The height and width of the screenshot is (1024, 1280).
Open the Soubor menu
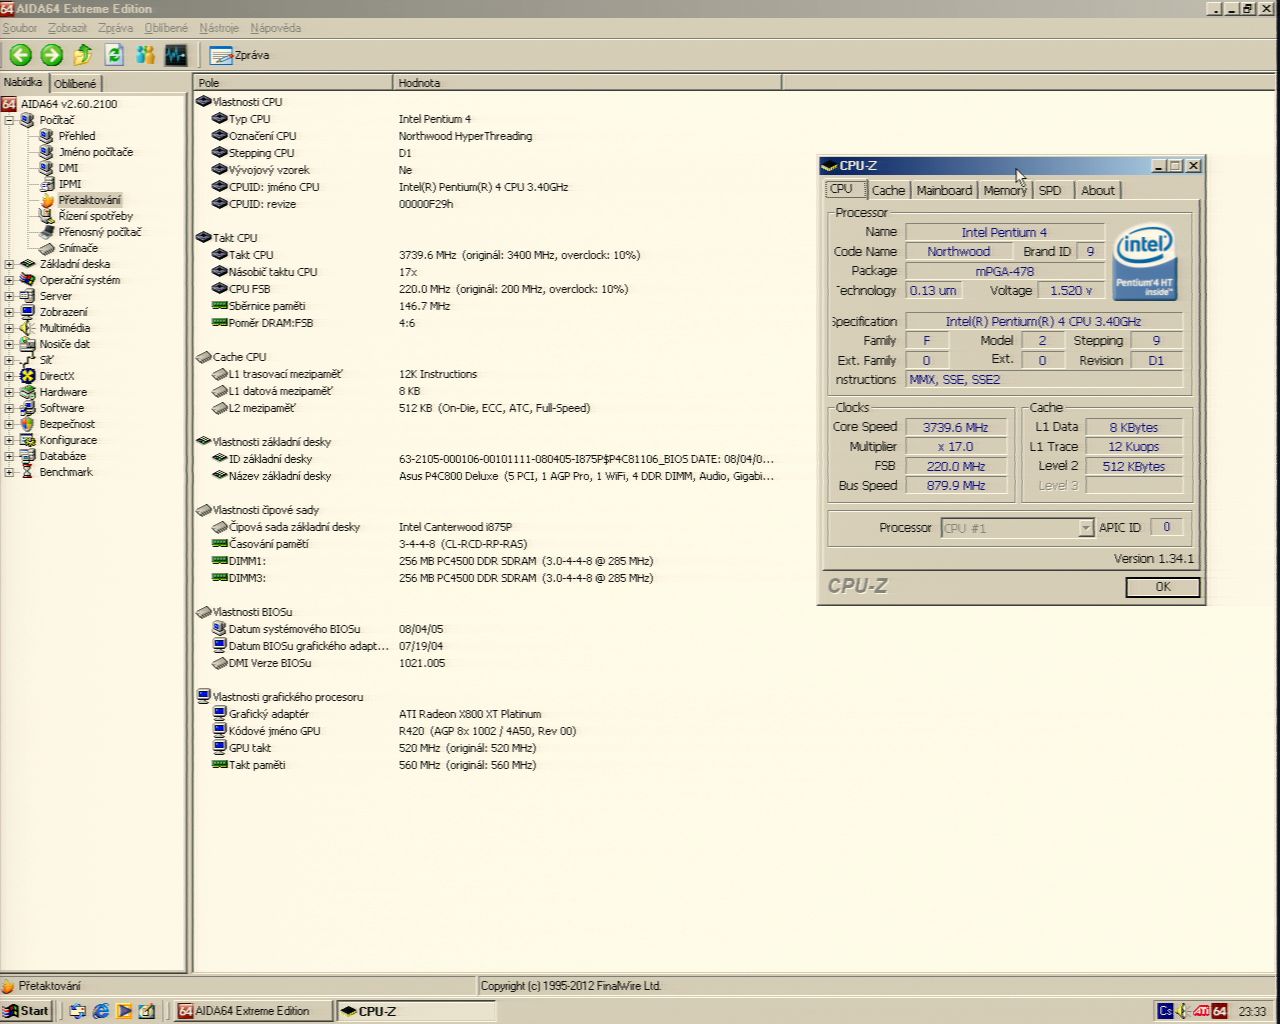tap(20, 28)
